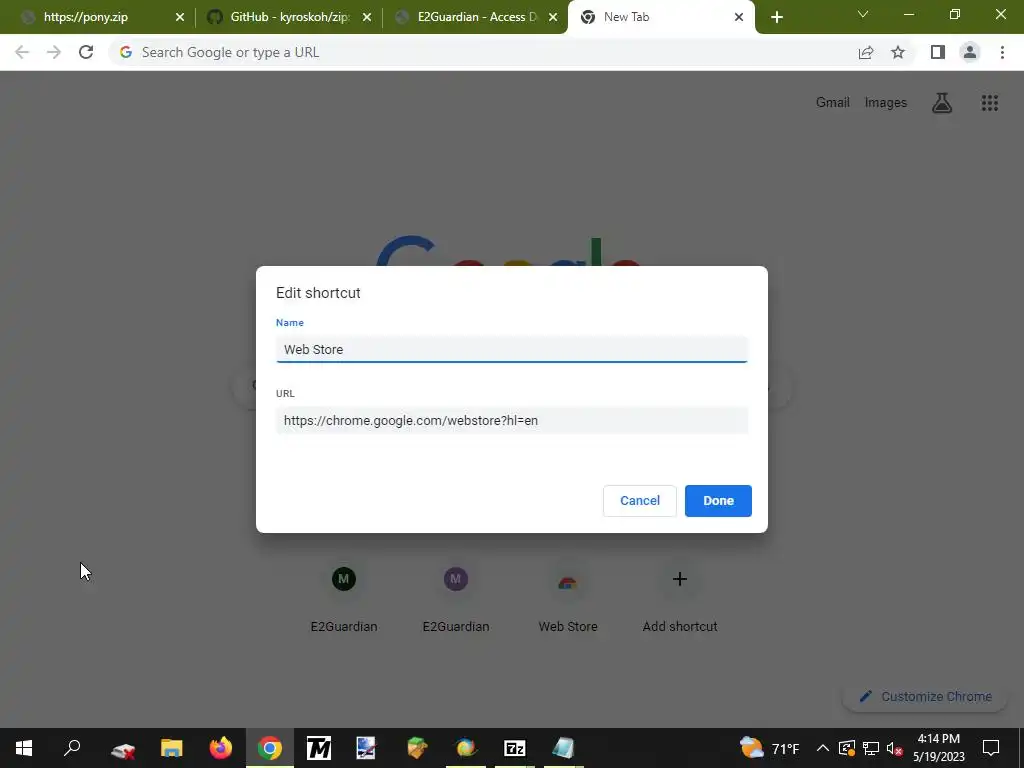The width and height of the screenshot is (1024, 768).
Task: Open the 7-Zip taskbar icon
Action: (515, 748)
